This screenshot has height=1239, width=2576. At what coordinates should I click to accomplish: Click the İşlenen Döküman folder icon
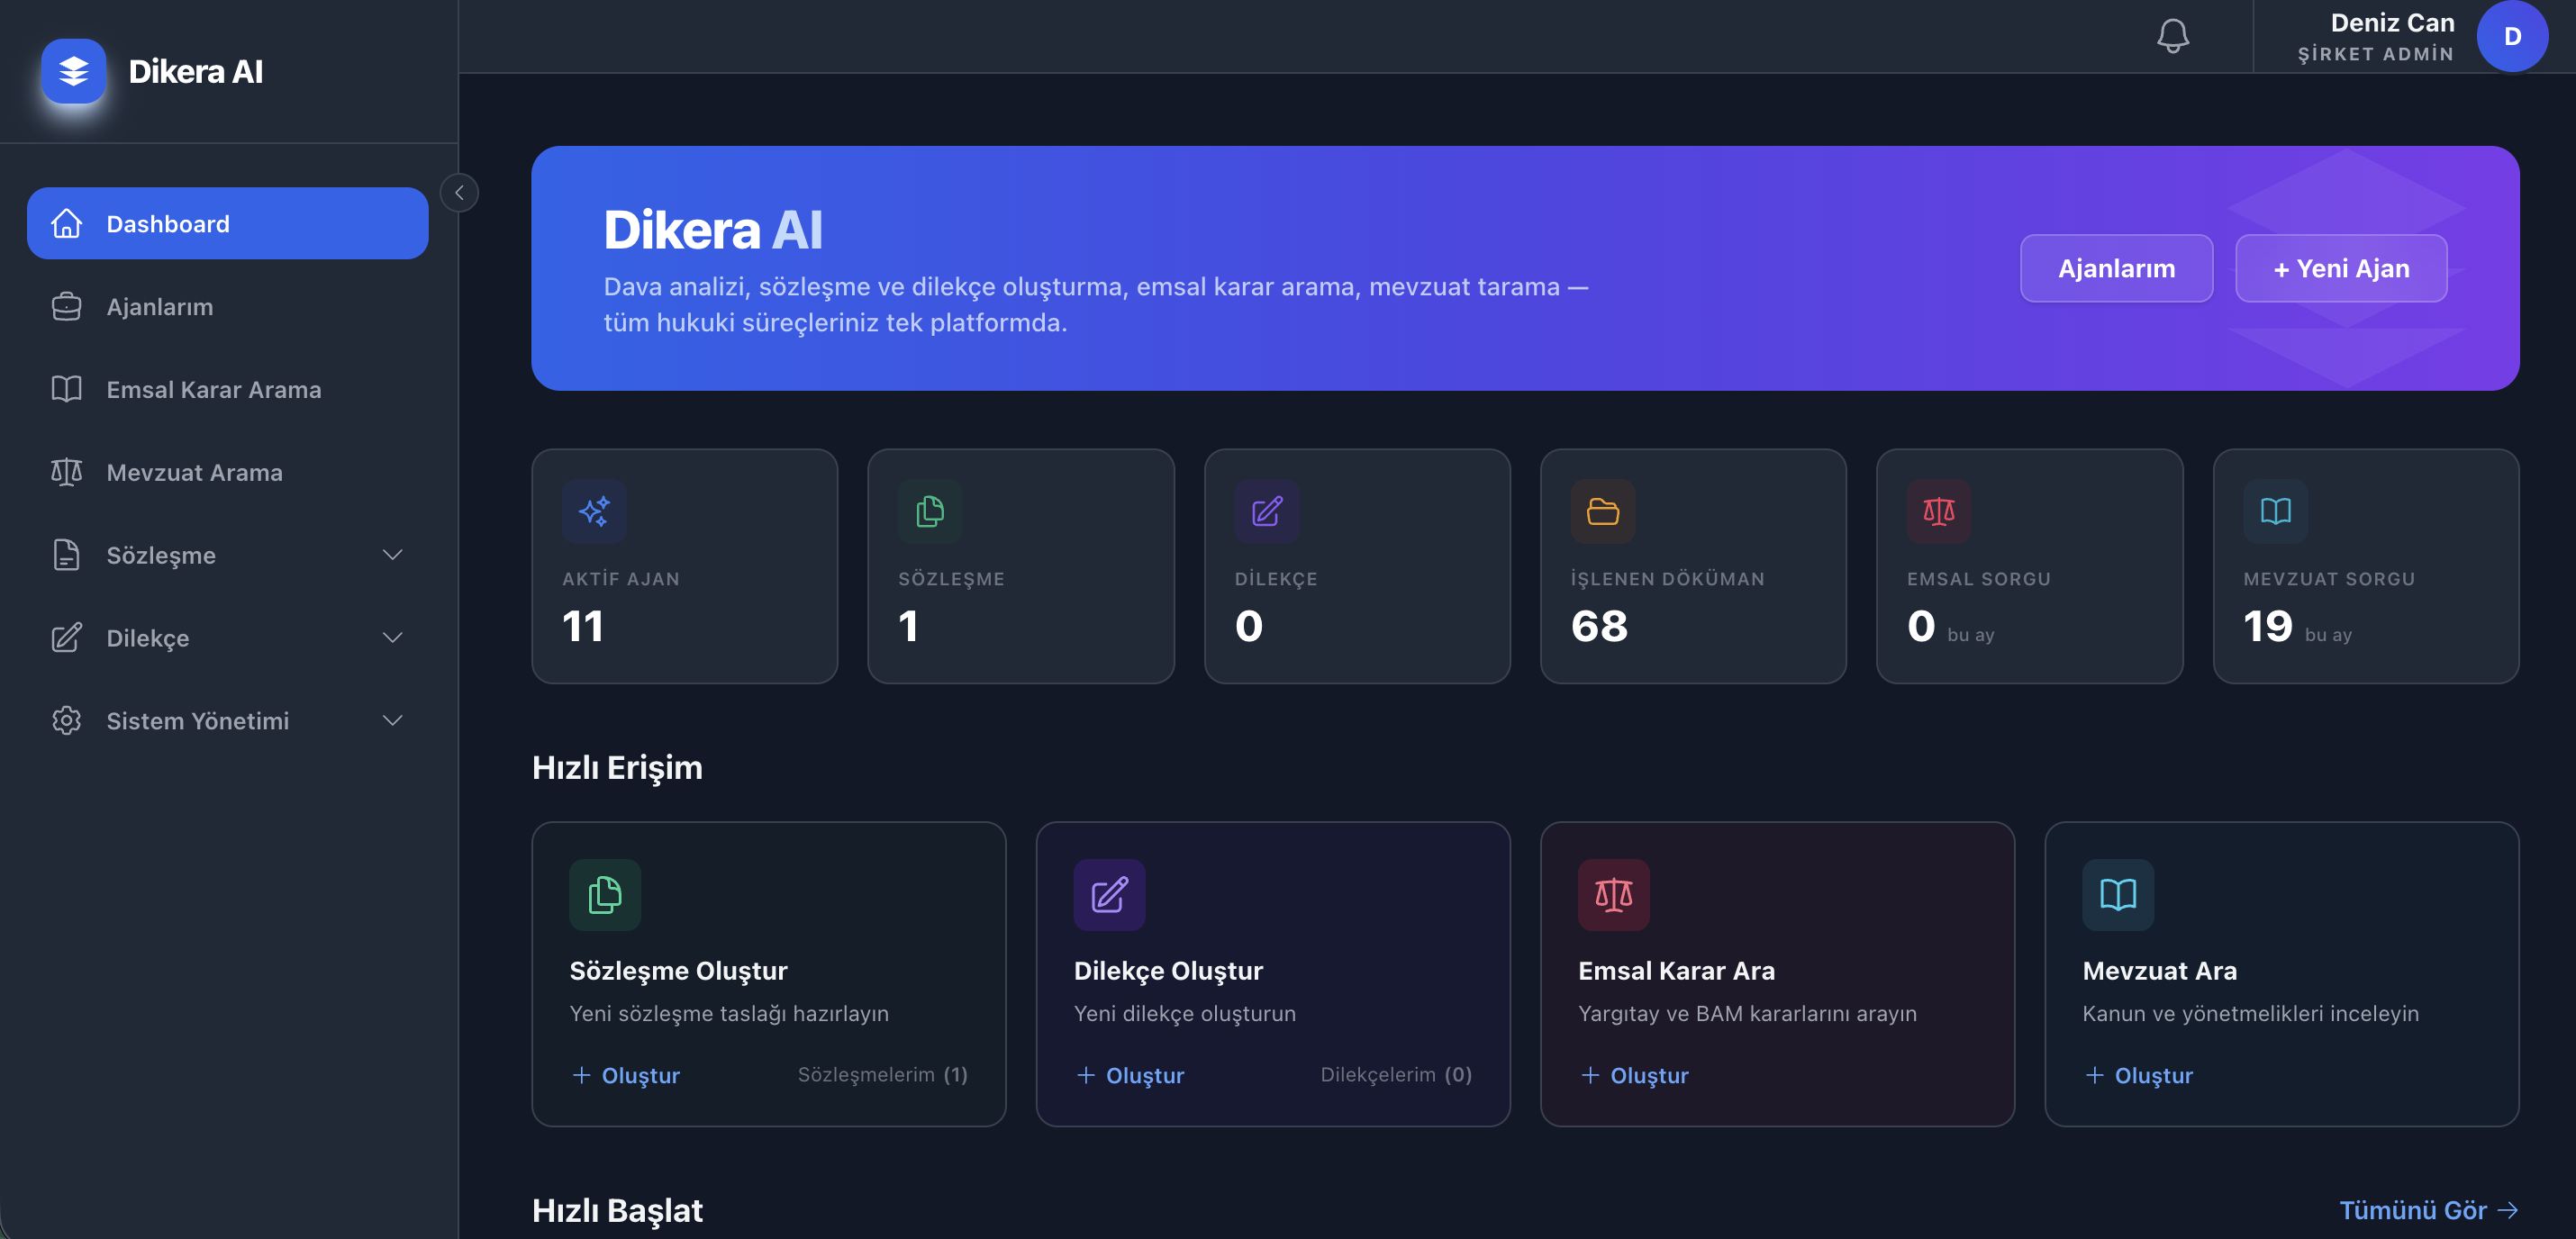point(1603,511)
